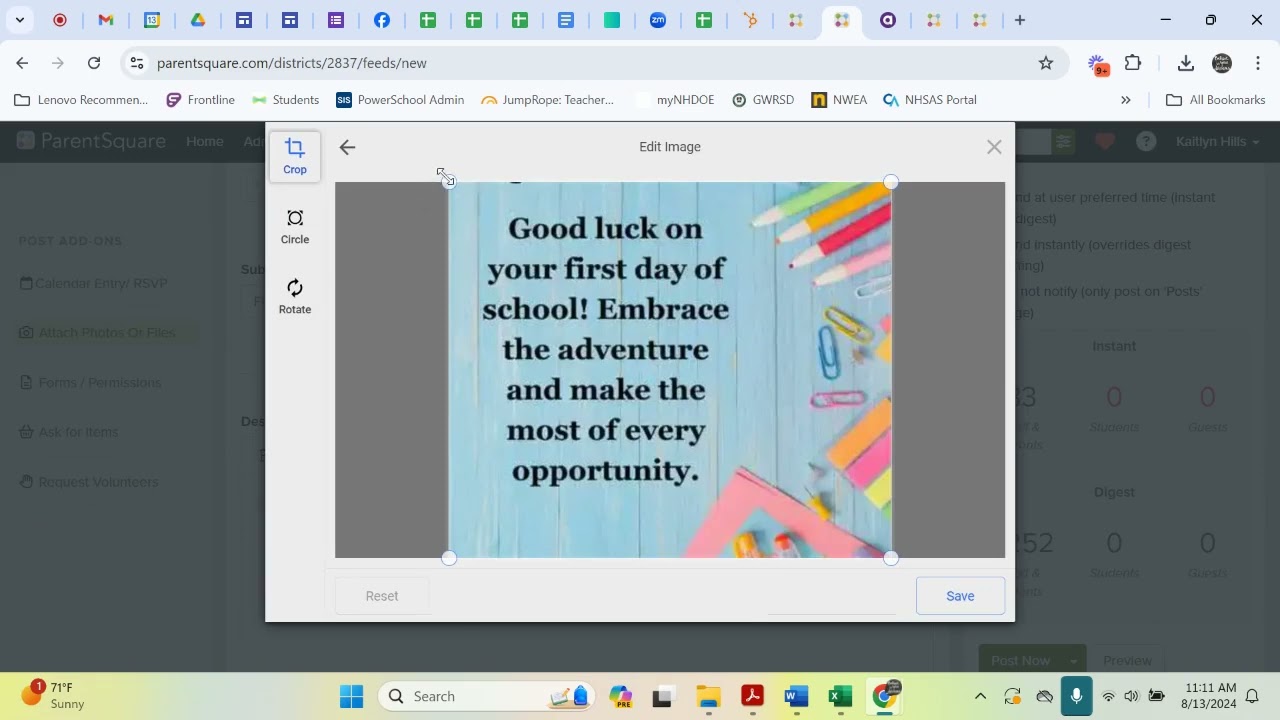This screenshot has height=720, width=1280.
Task: Switch to the Google Docs tab
Action: pyautogui.click(x=566, y=20)
